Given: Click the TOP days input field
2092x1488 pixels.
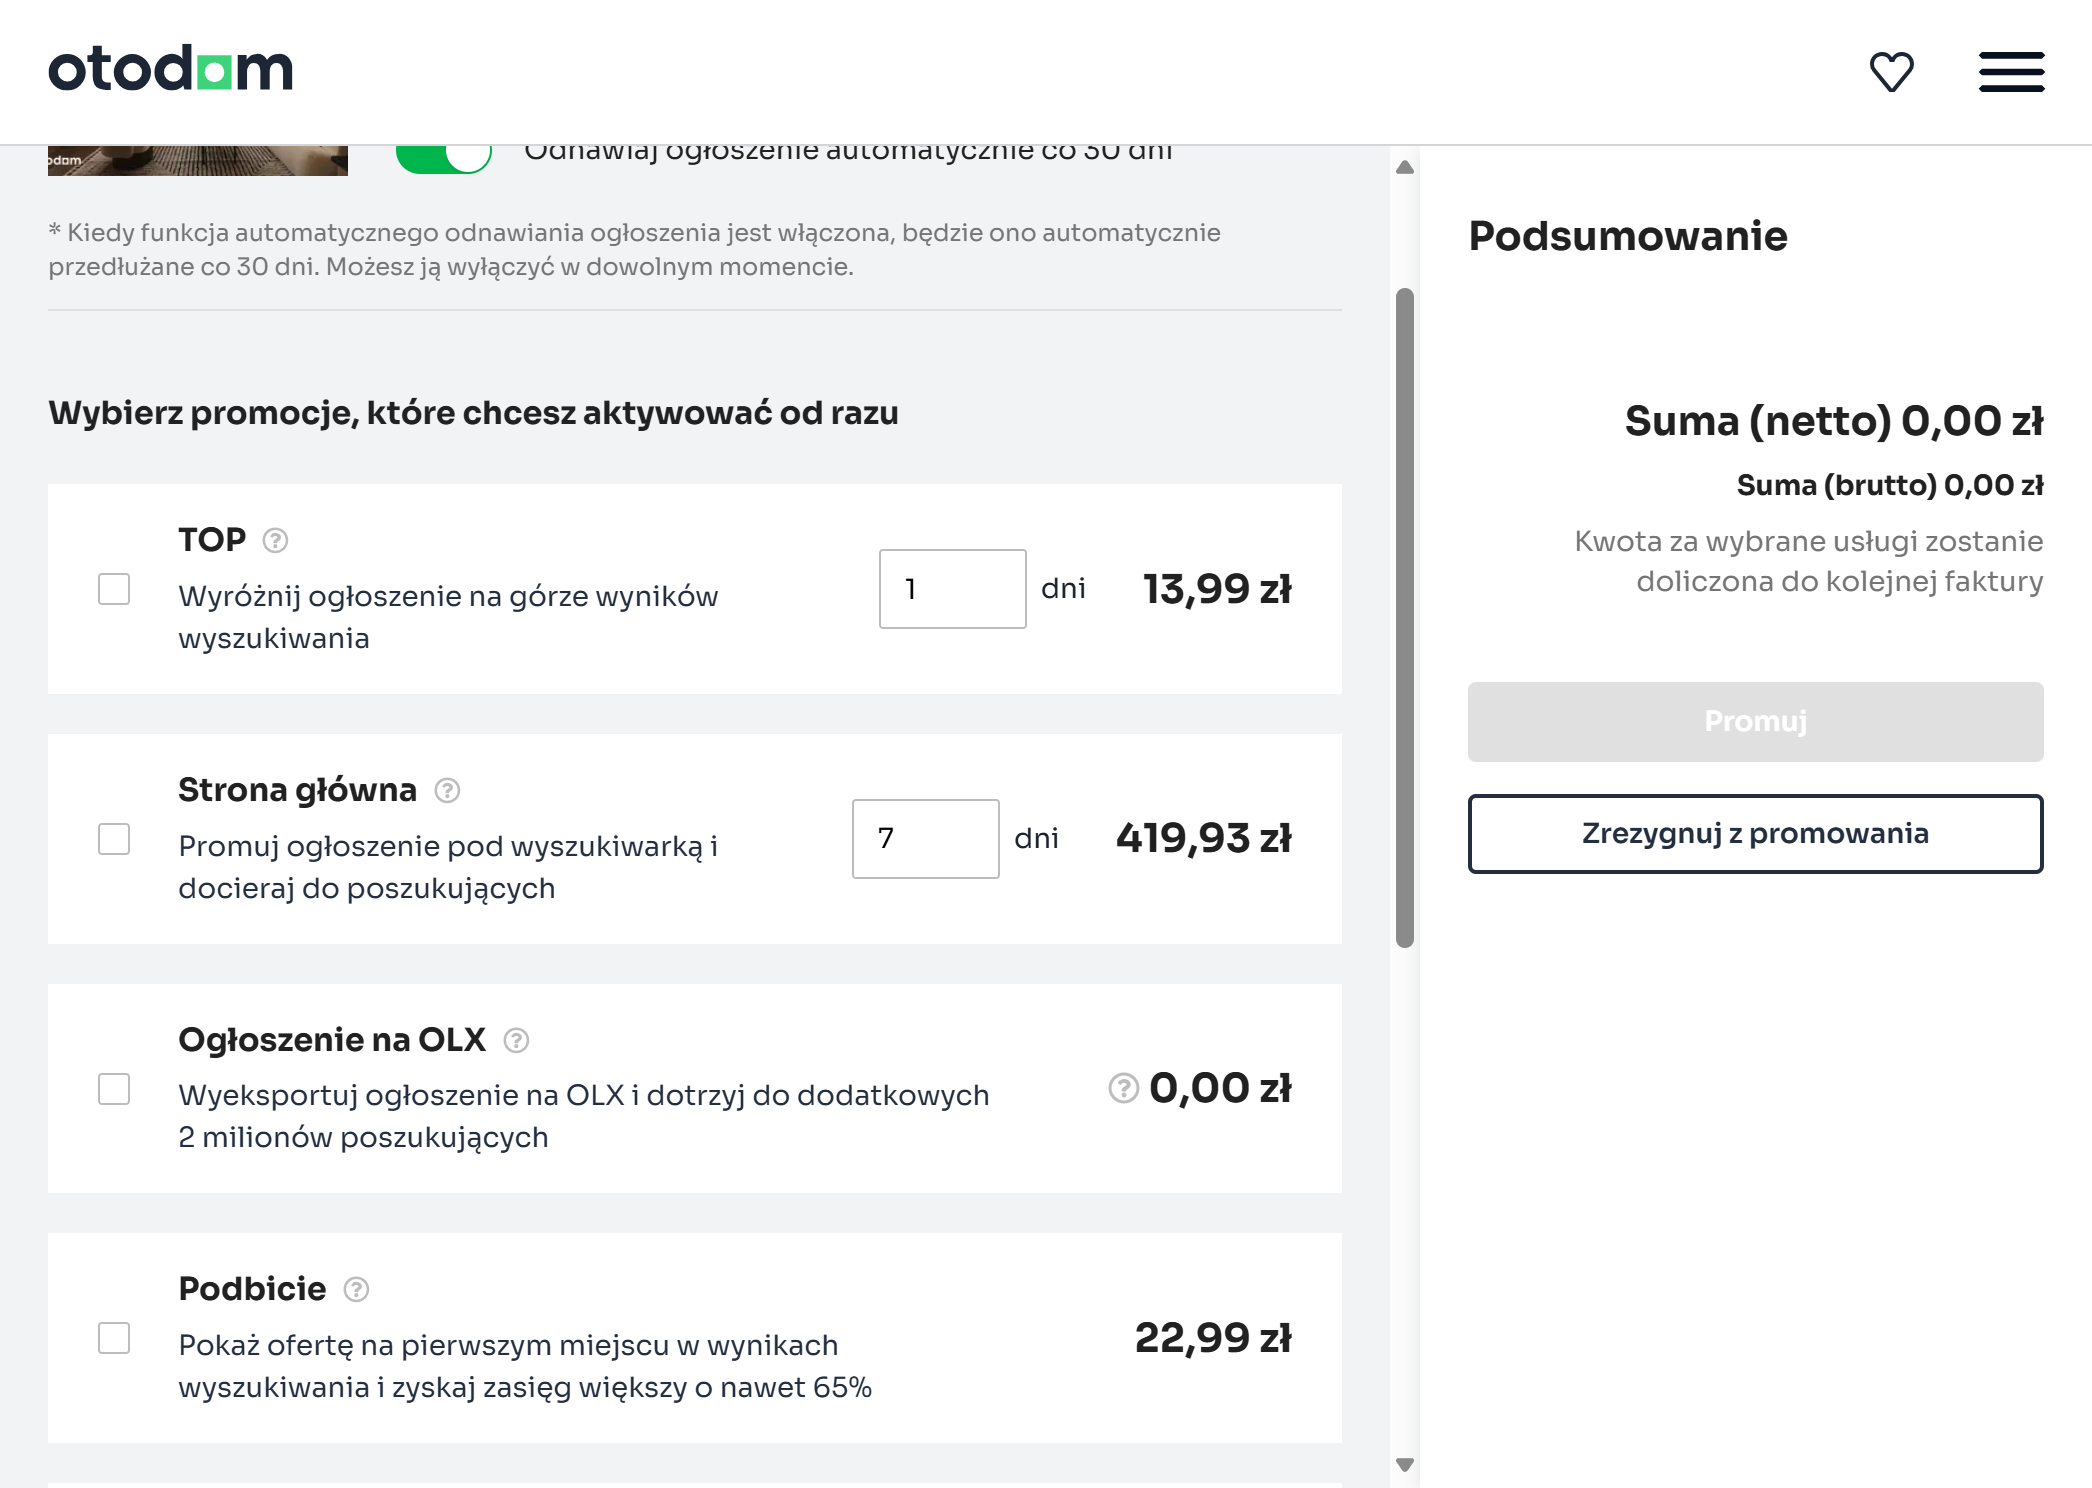Looking at the screenshot, I should click(x=952, y=589).
